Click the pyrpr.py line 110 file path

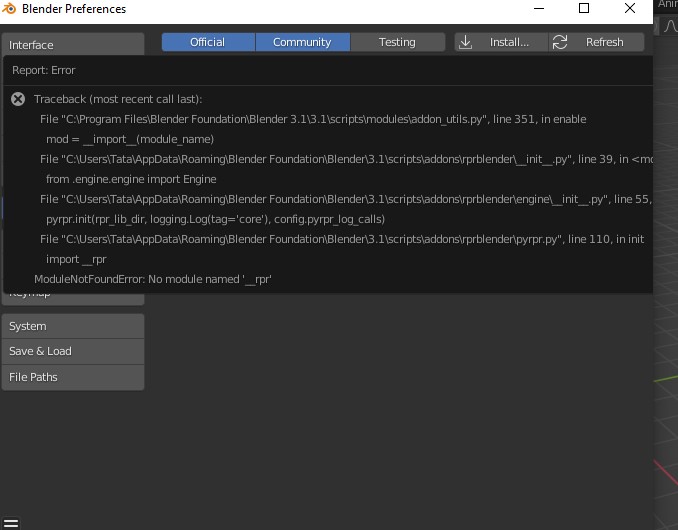point(342,239)
